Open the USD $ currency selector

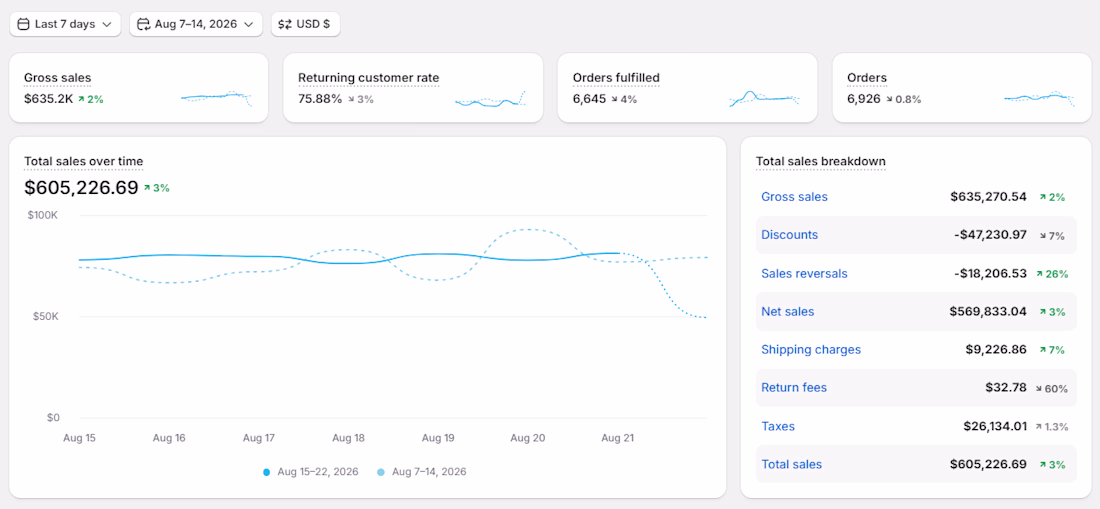(x=306, y=24)
